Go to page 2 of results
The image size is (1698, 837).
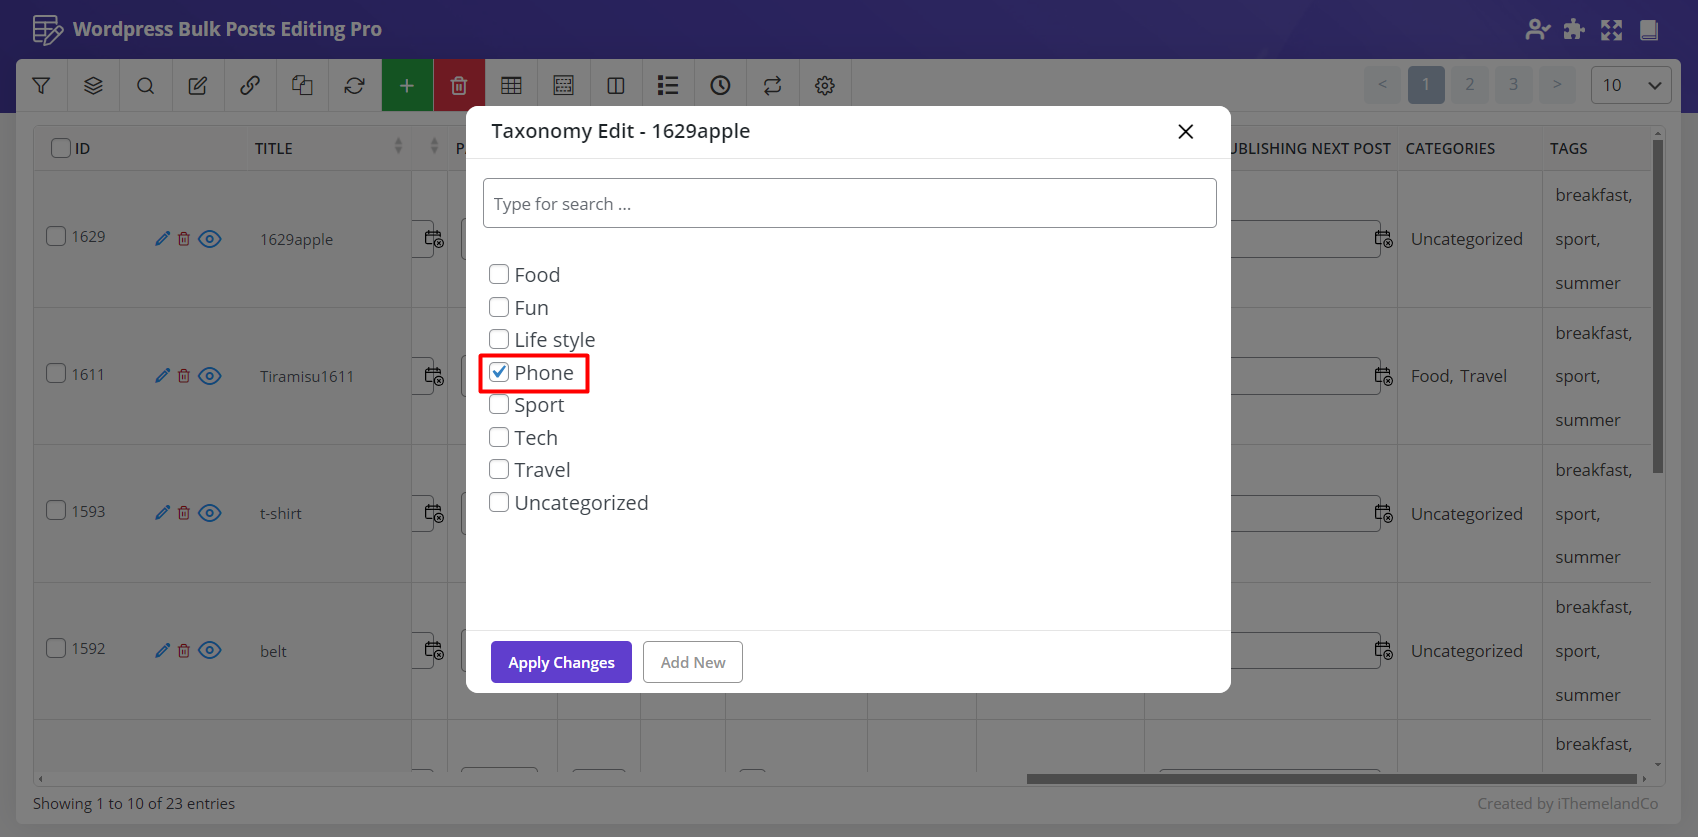click(x=1469, y=85)
